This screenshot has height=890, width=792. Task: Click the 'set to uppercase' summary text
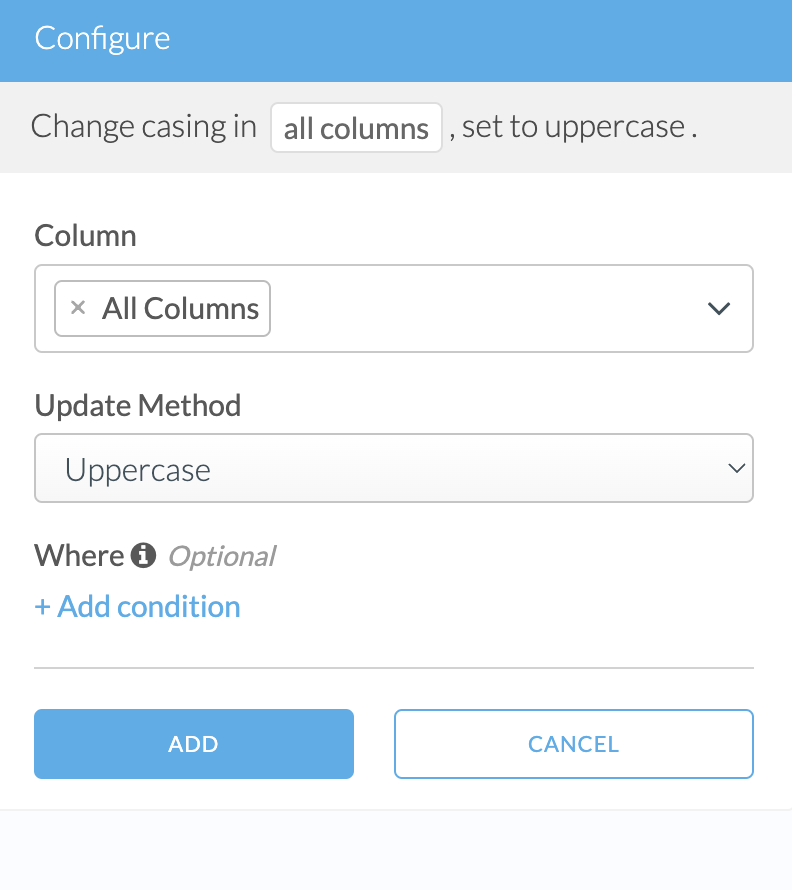[x=573, y=127]
